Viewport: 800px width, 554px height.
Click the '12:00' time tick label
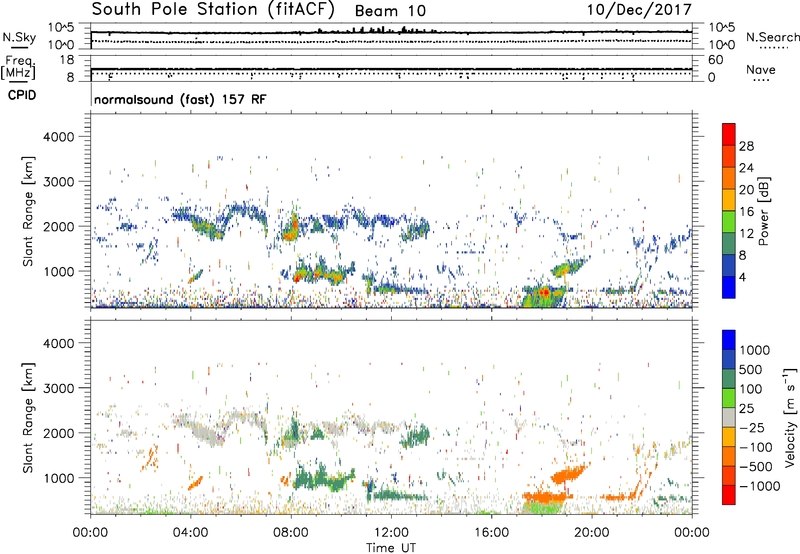[391, 533]
